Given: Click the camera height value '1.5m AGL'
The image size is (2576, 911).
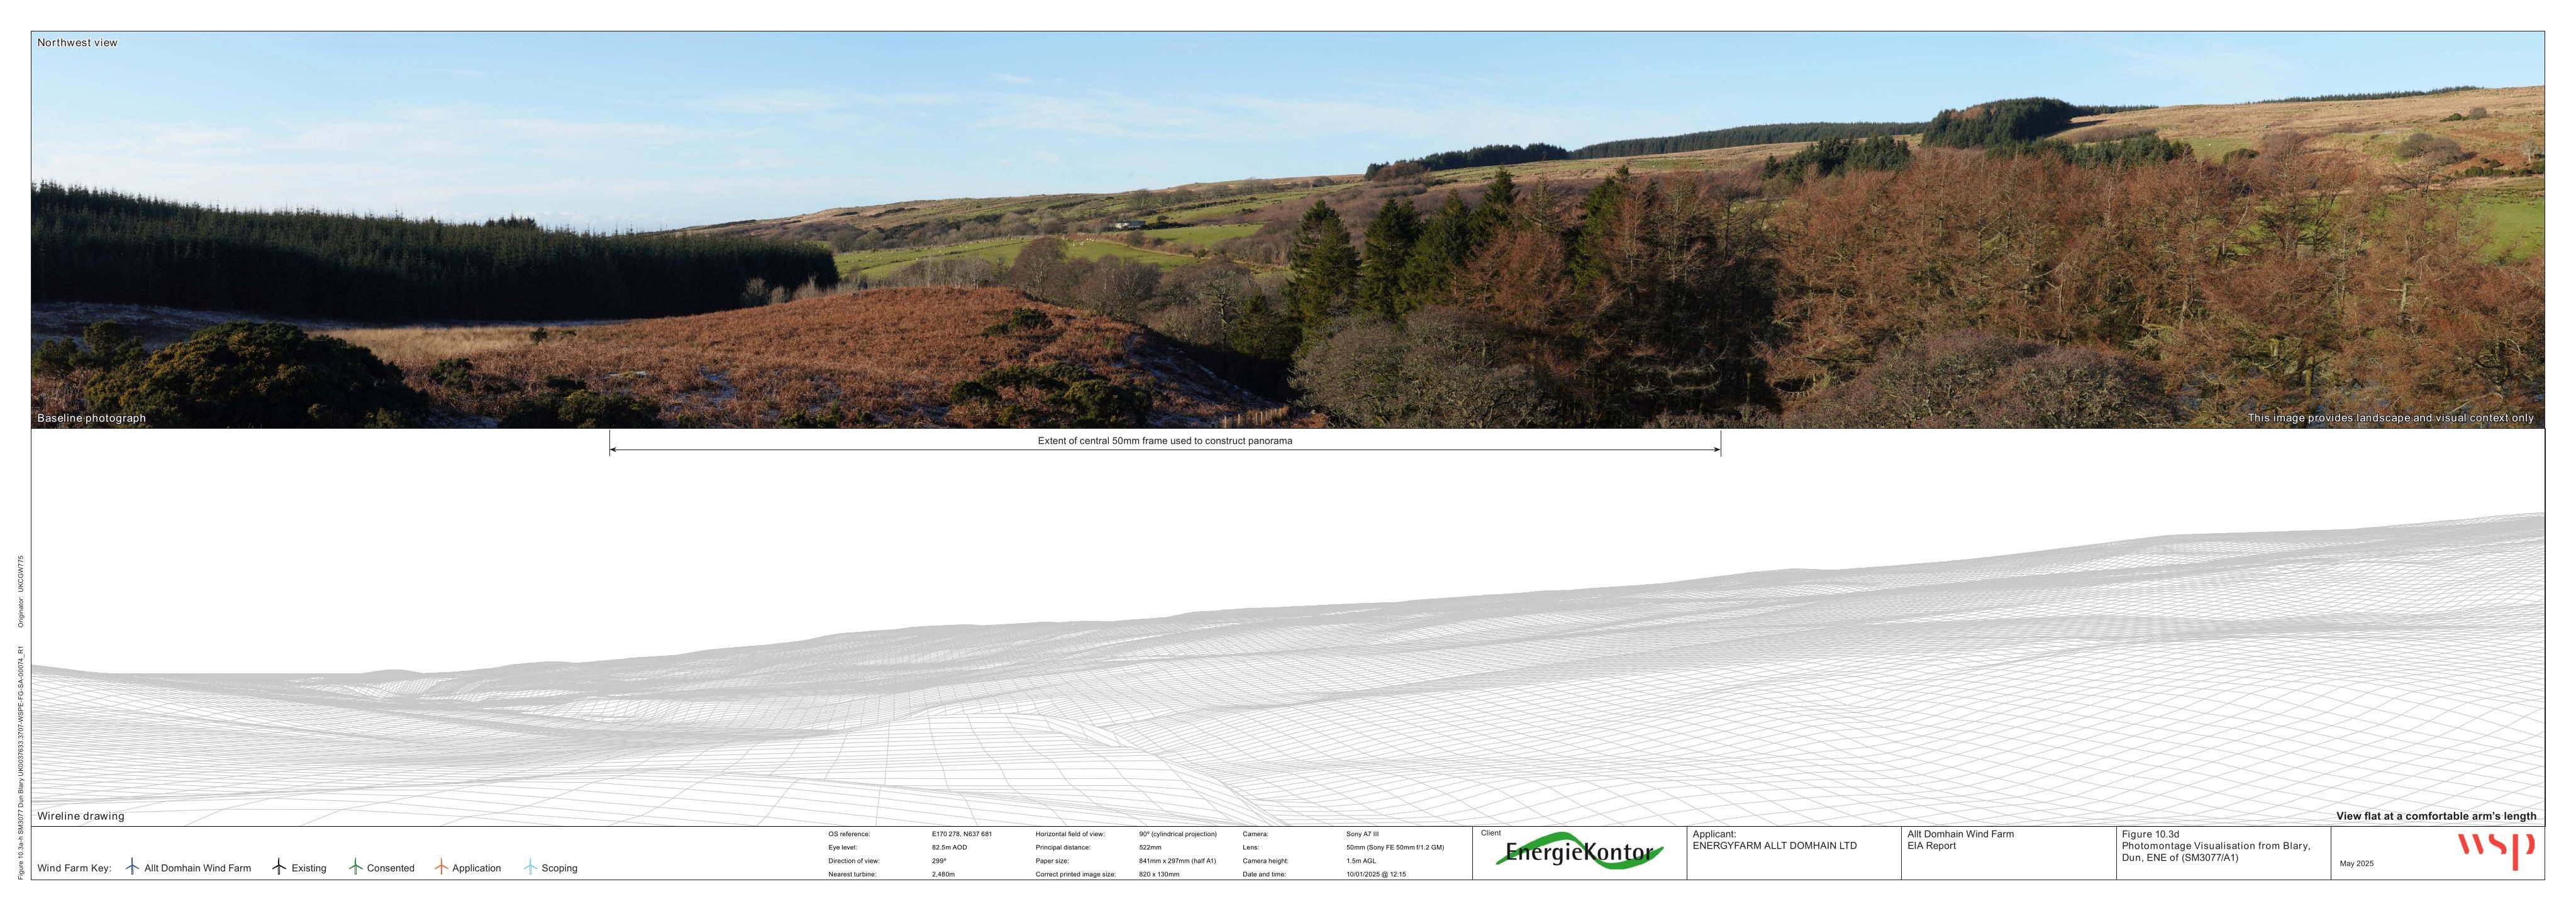Looking at the screenshot, I should tap(1361, 861).
